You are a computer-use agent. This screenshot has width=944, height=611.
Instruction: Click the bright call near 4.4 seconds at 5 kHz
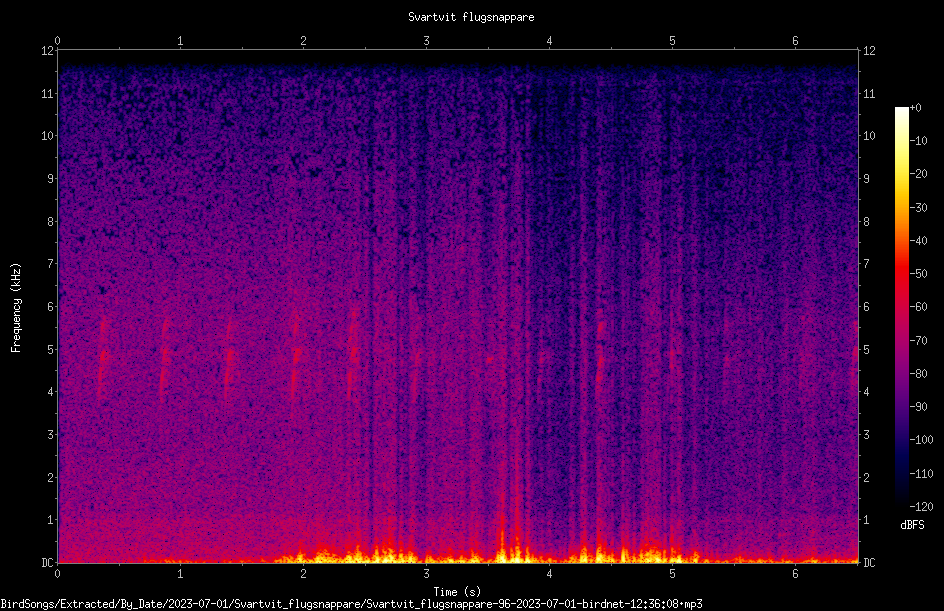pyautogui.click(x=600, y=352)
